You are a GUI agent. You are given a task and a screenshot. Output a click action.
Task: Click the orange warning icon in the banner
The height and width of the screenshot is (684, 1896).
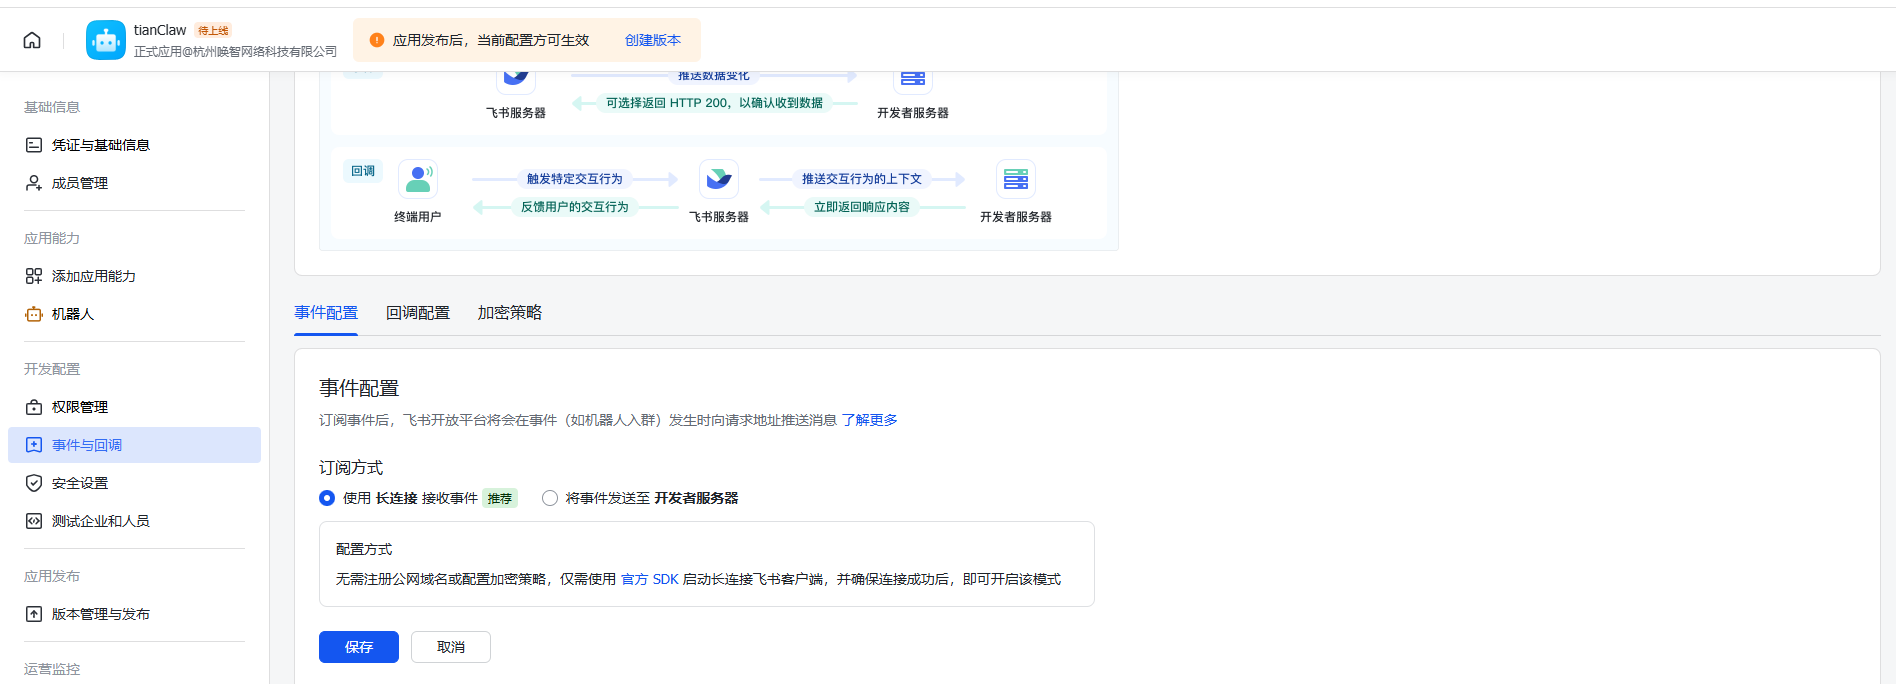pyautogui.click(x=377, y=40)
